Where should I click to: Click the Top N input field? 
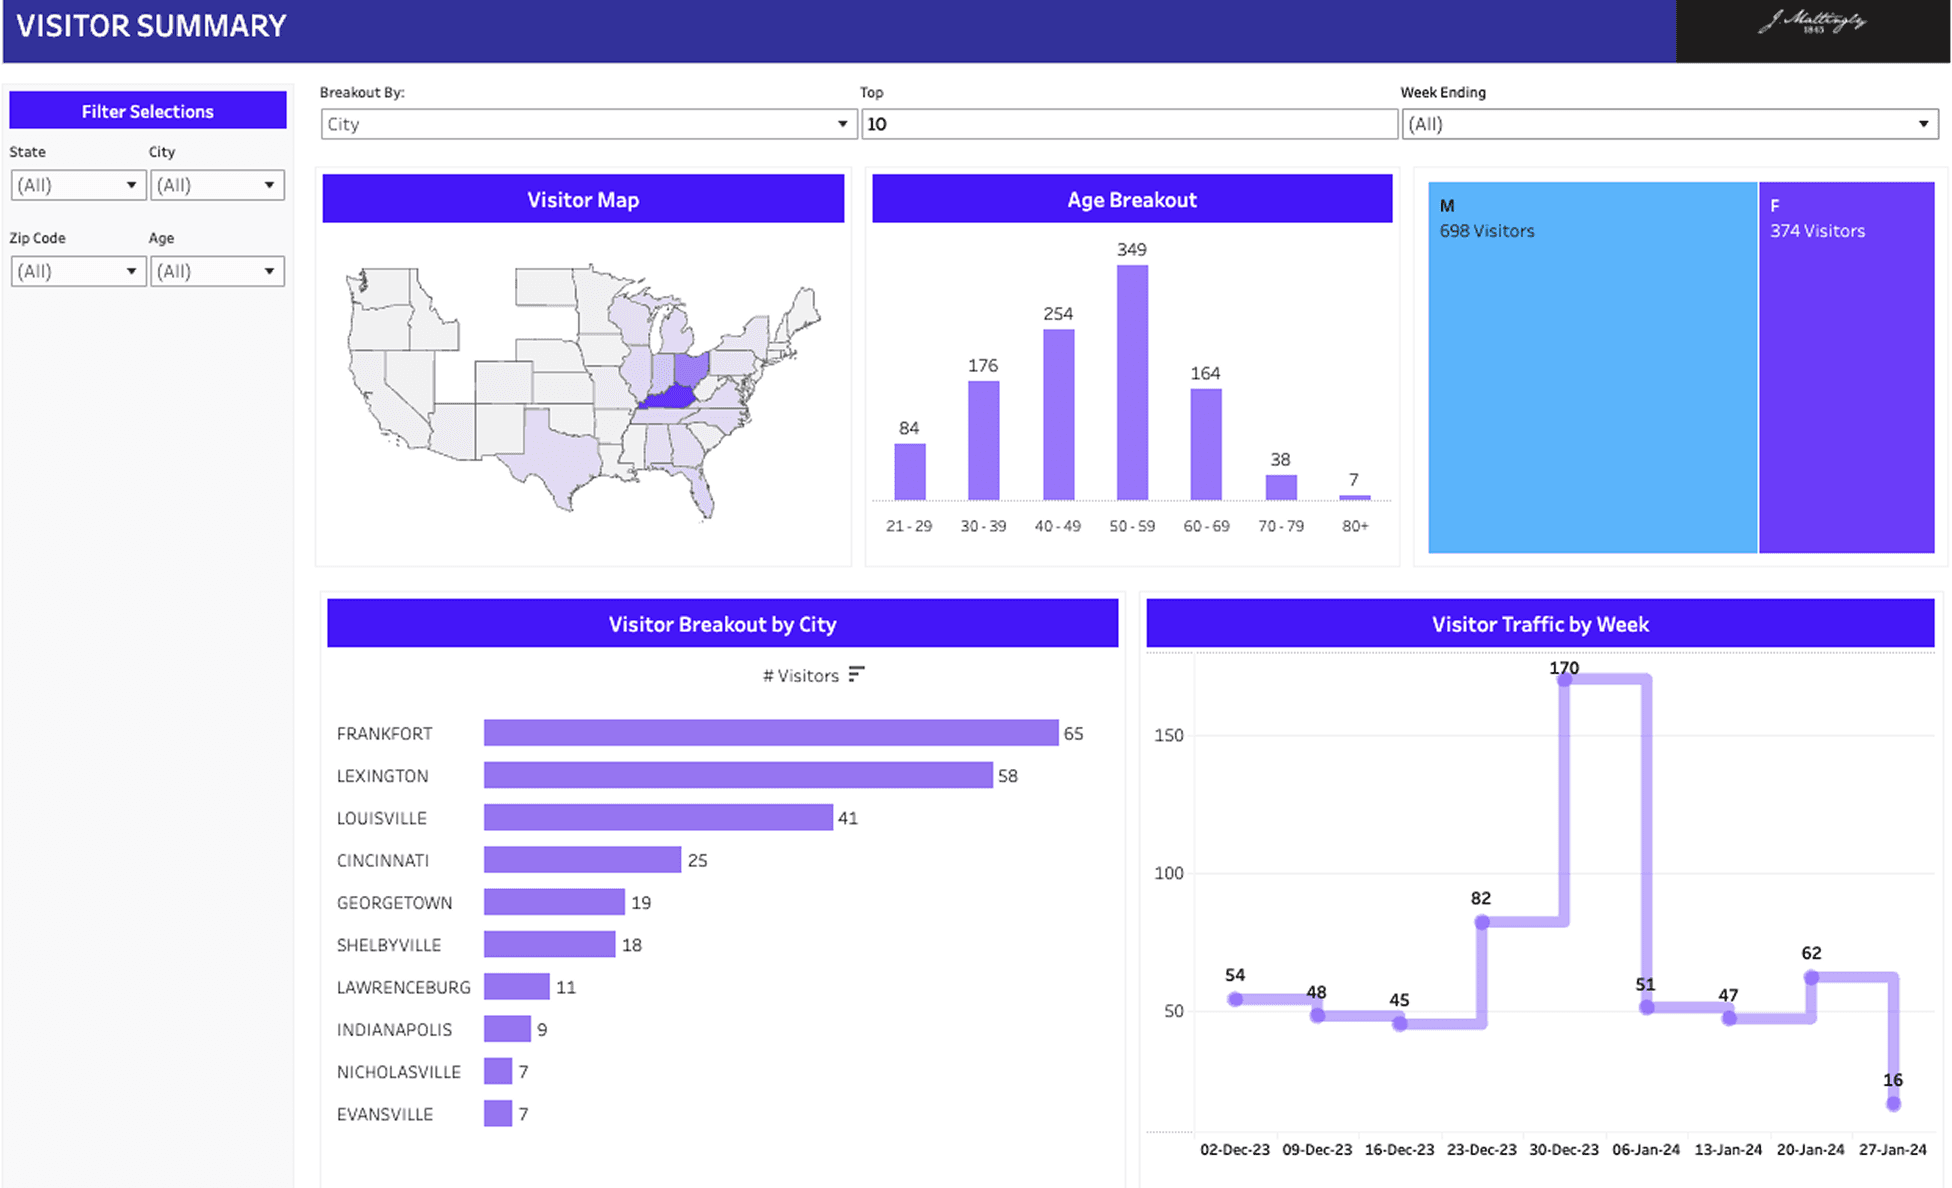pos(1129,124)
